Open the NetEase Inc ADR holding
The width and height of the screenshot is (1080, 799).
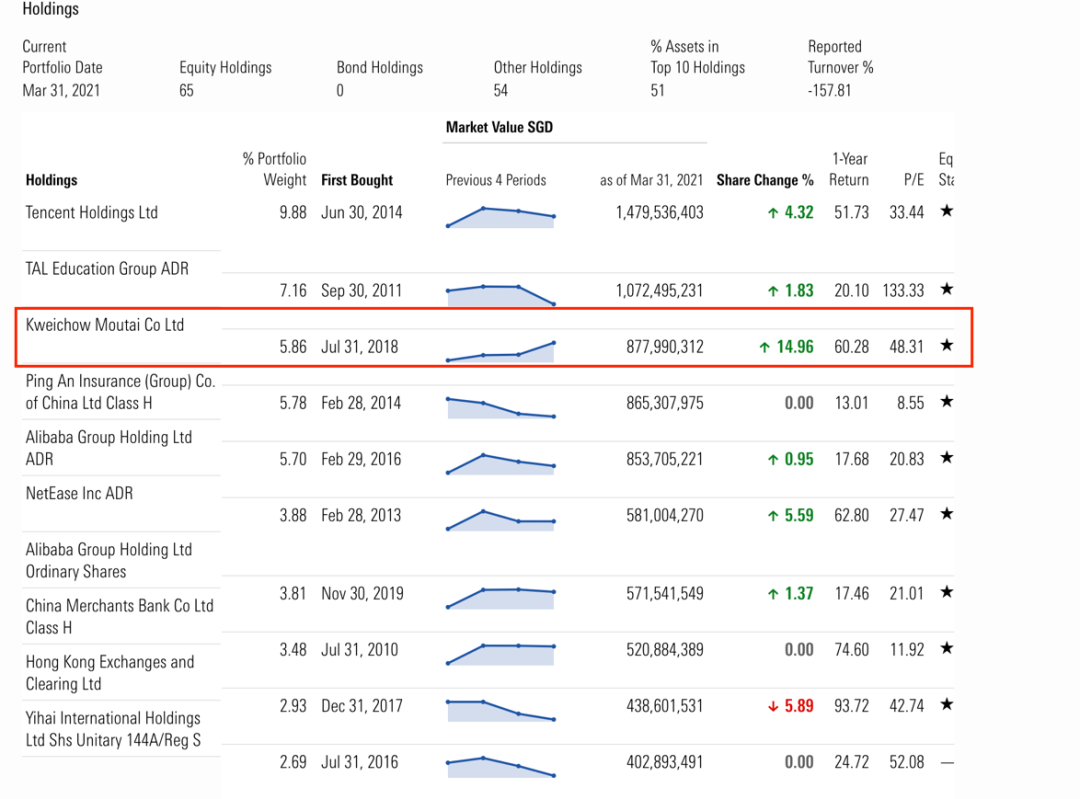coord(79,493)
